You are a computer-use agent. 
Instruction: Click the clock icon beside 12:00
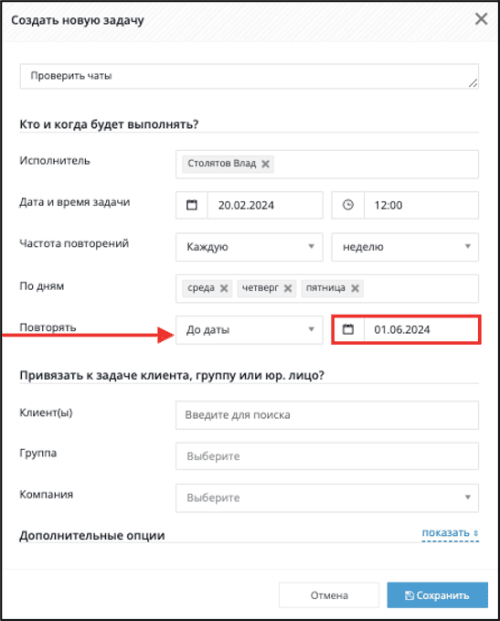click(x=348, y=205)
